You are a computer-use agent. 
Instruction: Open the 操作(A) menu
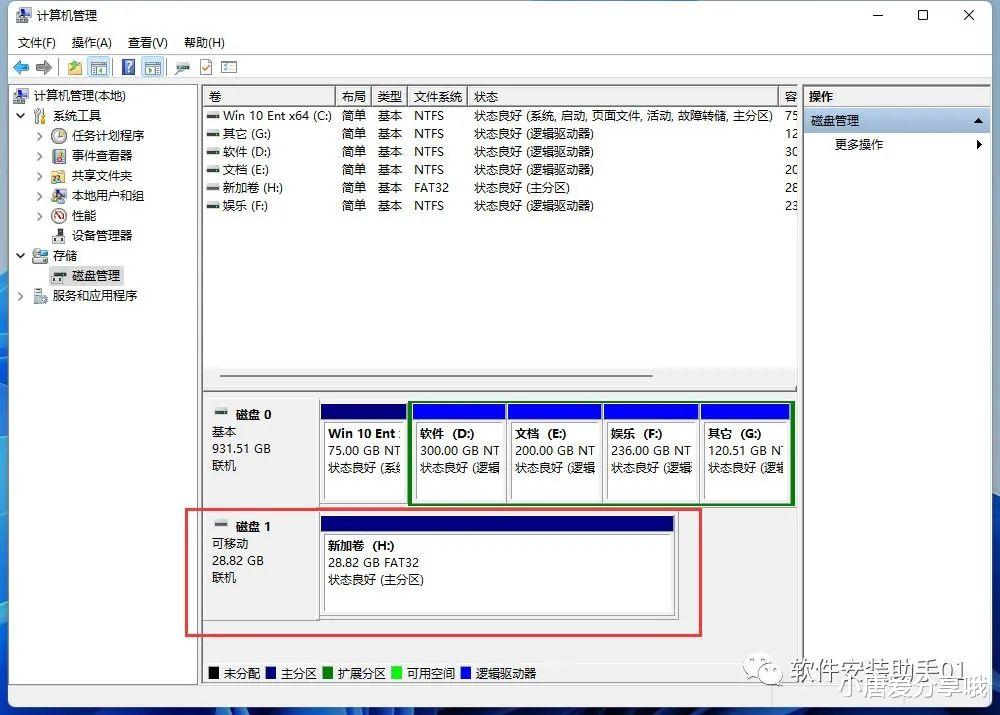point(92,43)
